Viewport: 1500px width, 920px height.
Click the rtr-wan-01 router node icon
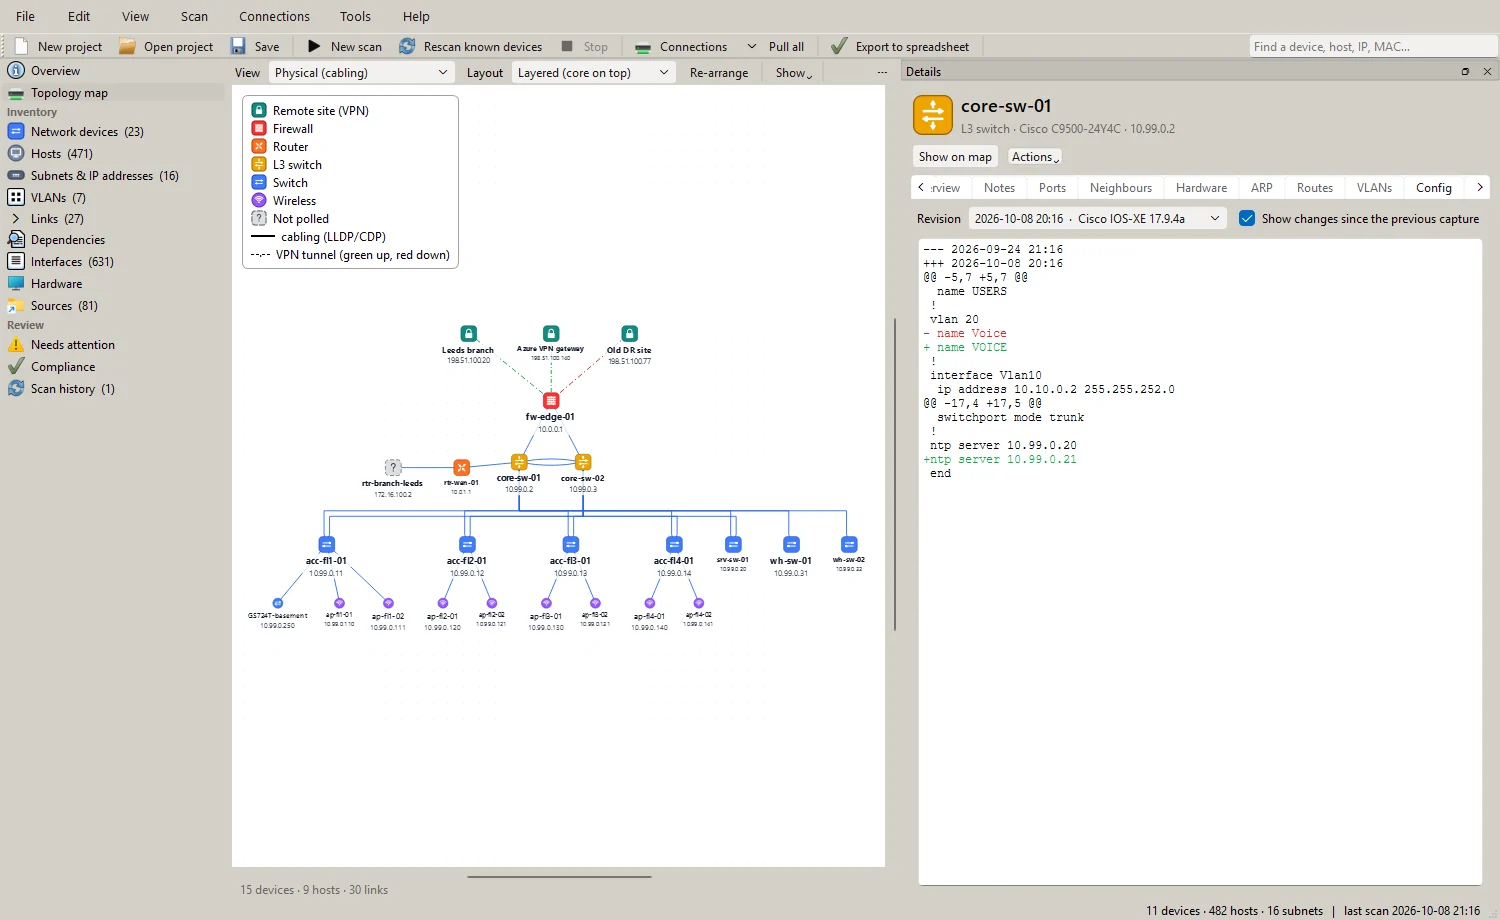pos(461,467)
